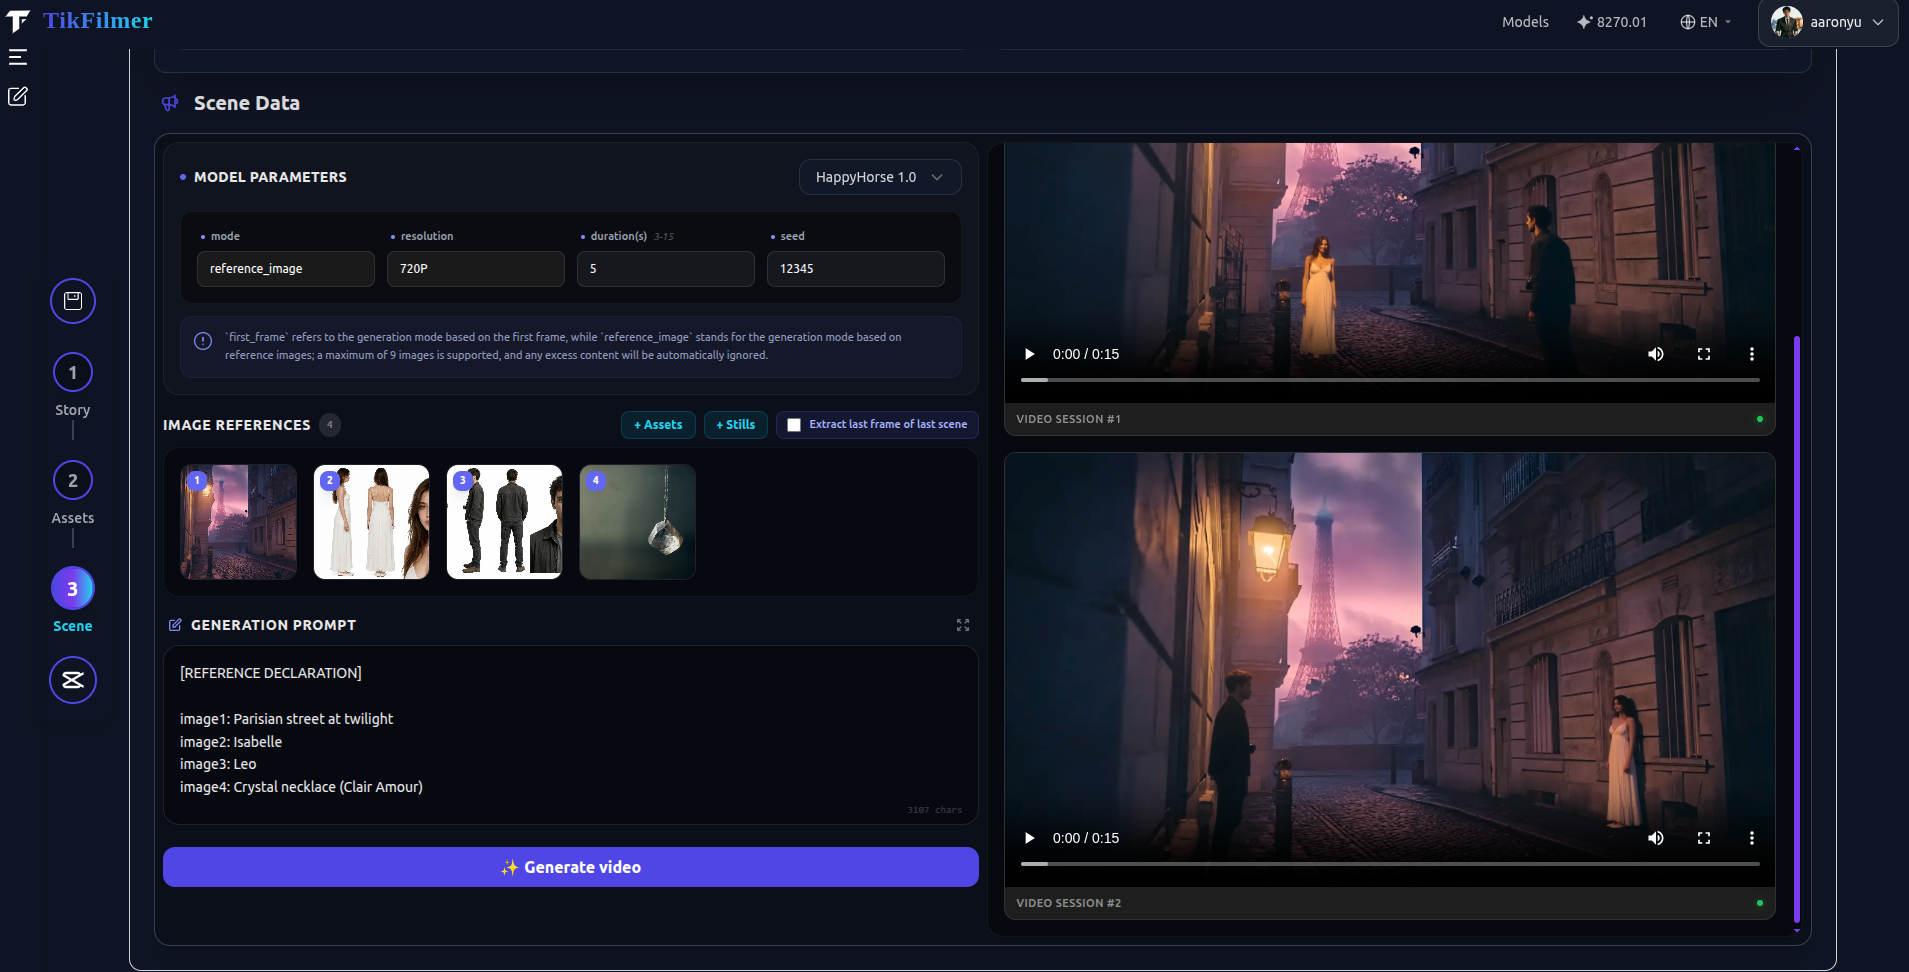
Task: Add image references from Stills
Action: point(736,425)
